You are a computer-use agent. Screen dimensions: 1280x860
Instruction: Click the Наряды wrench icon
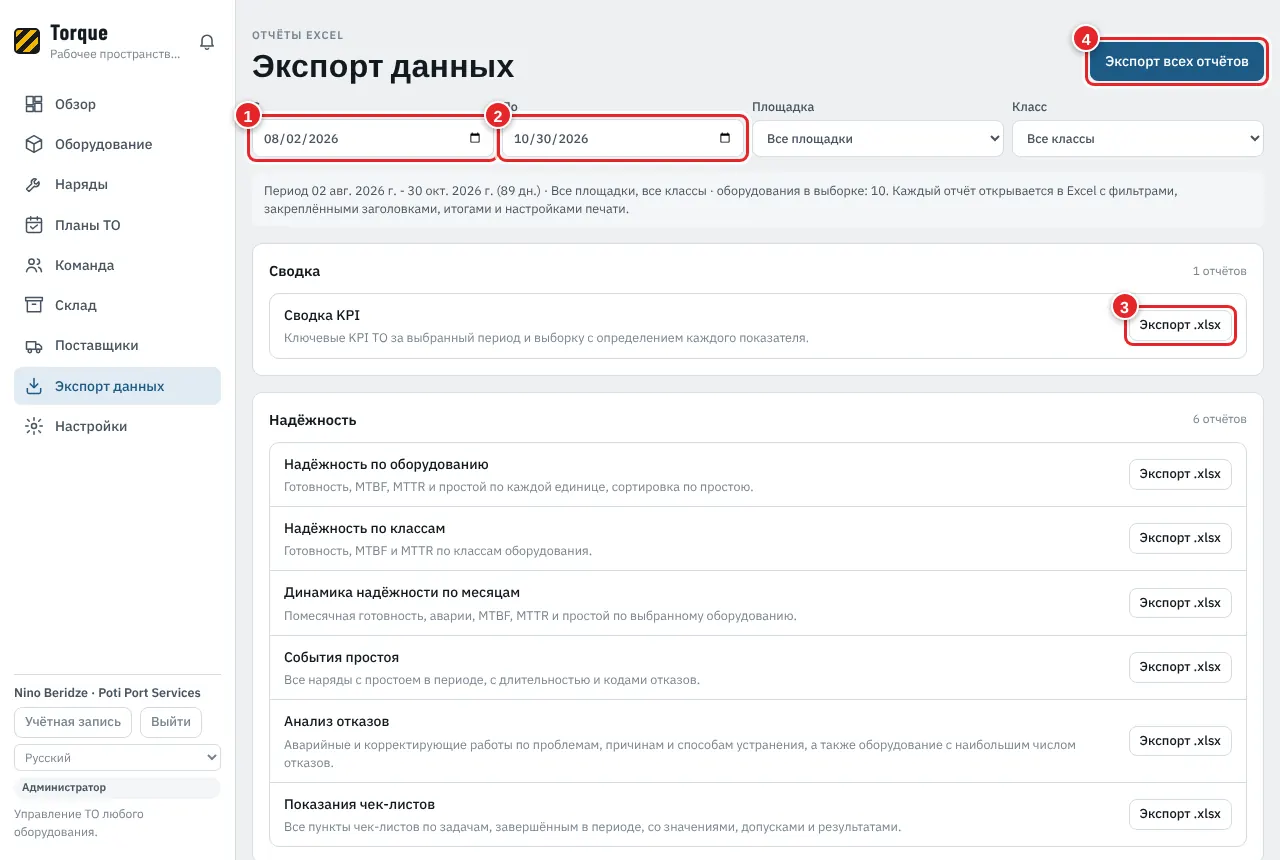(34, 185)
